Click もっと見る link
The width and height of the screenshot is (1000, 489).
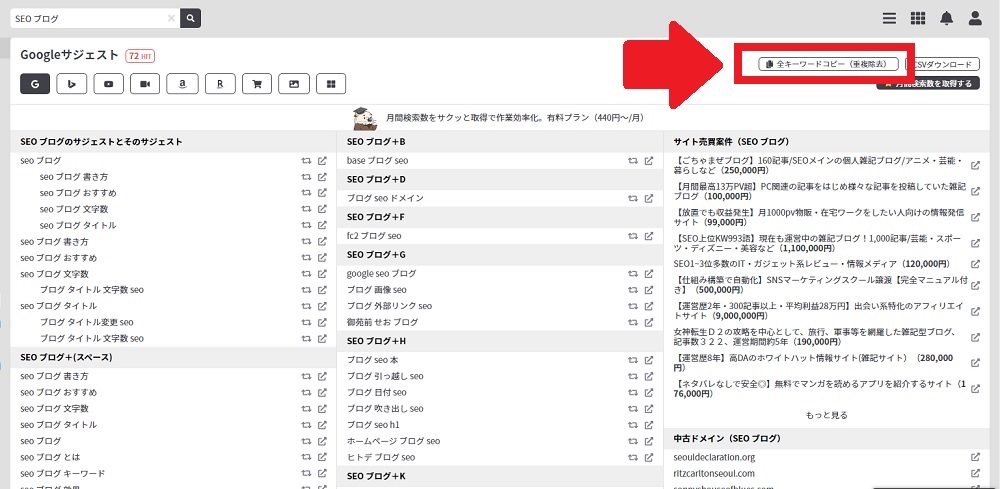click(x=827, y=415)
